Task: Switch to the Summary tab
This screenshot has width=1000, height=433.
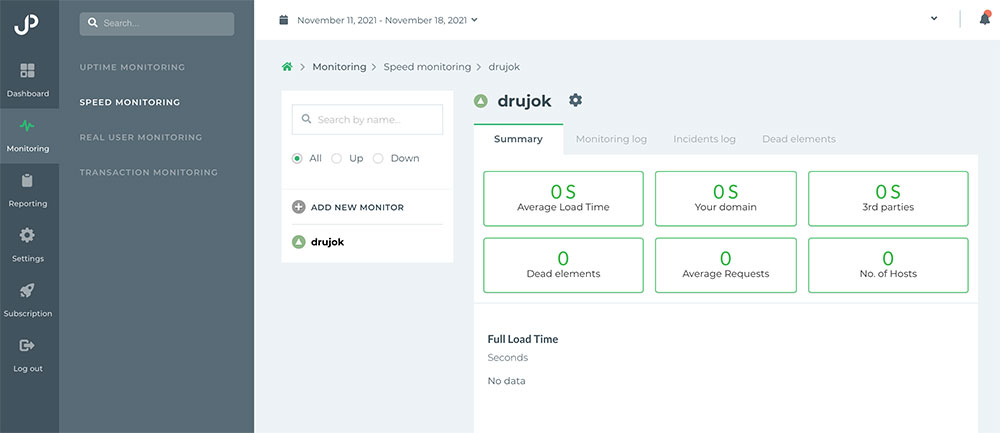Action: click(518, 139)
